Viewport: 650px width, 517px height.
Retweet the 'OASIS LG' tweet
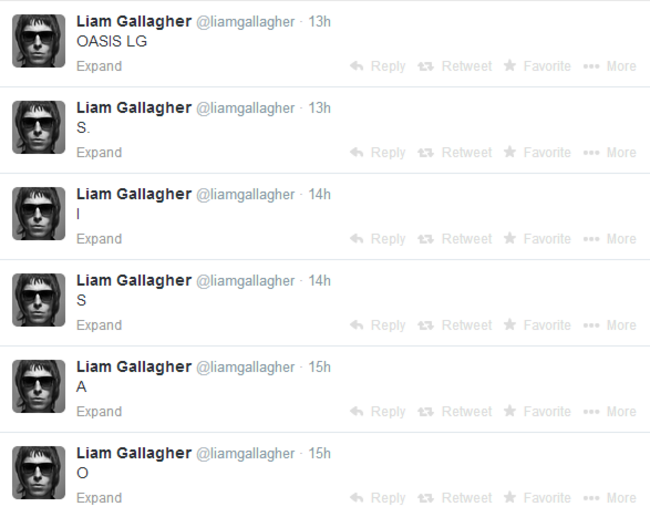click(455, 66)
